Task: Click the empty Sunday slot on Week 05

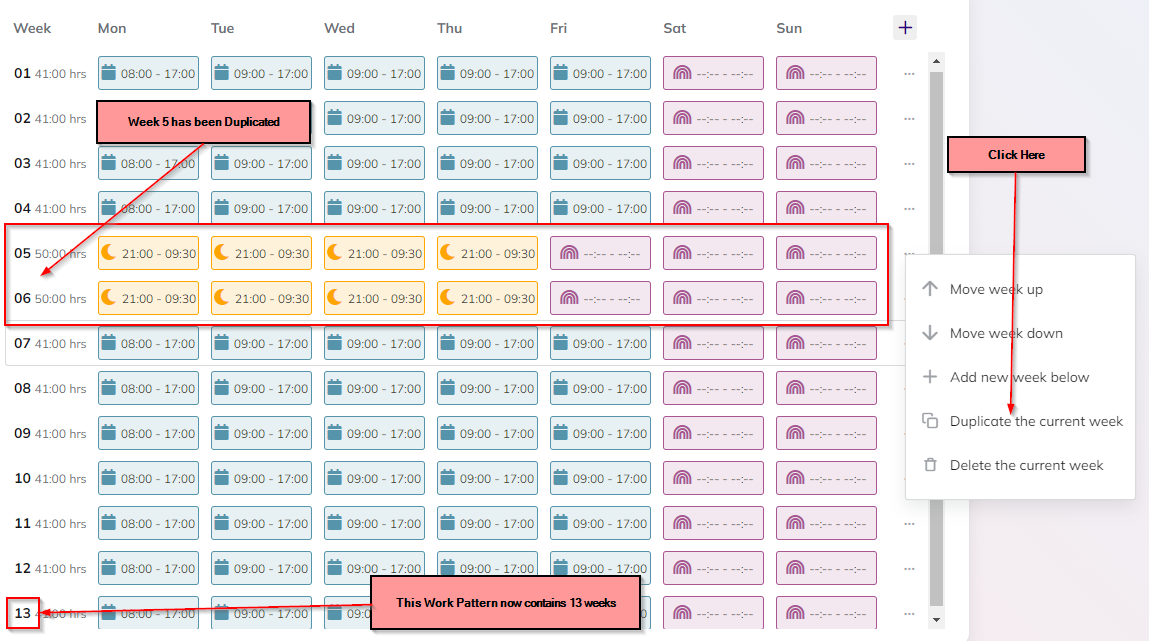Action: (x=826, y=253)
